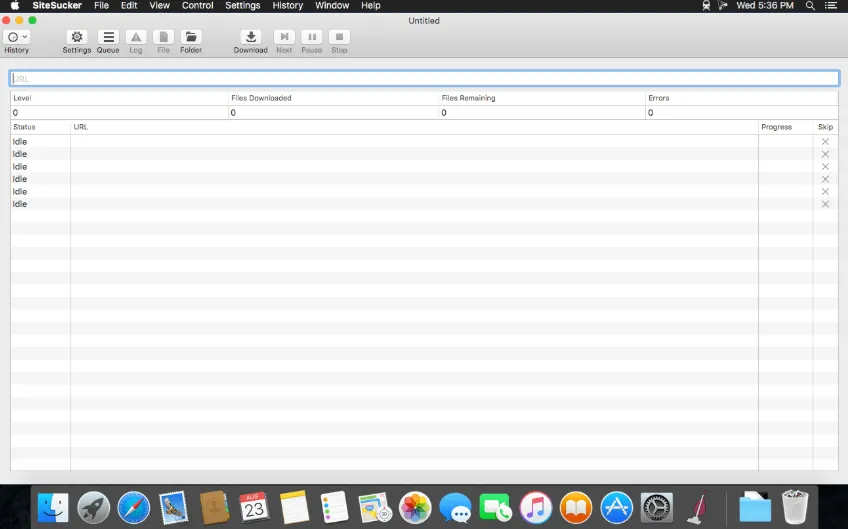This screenshot has height=529, width=848.
Task: Open the Trash in the Dock
Action: tap(795, 508)
